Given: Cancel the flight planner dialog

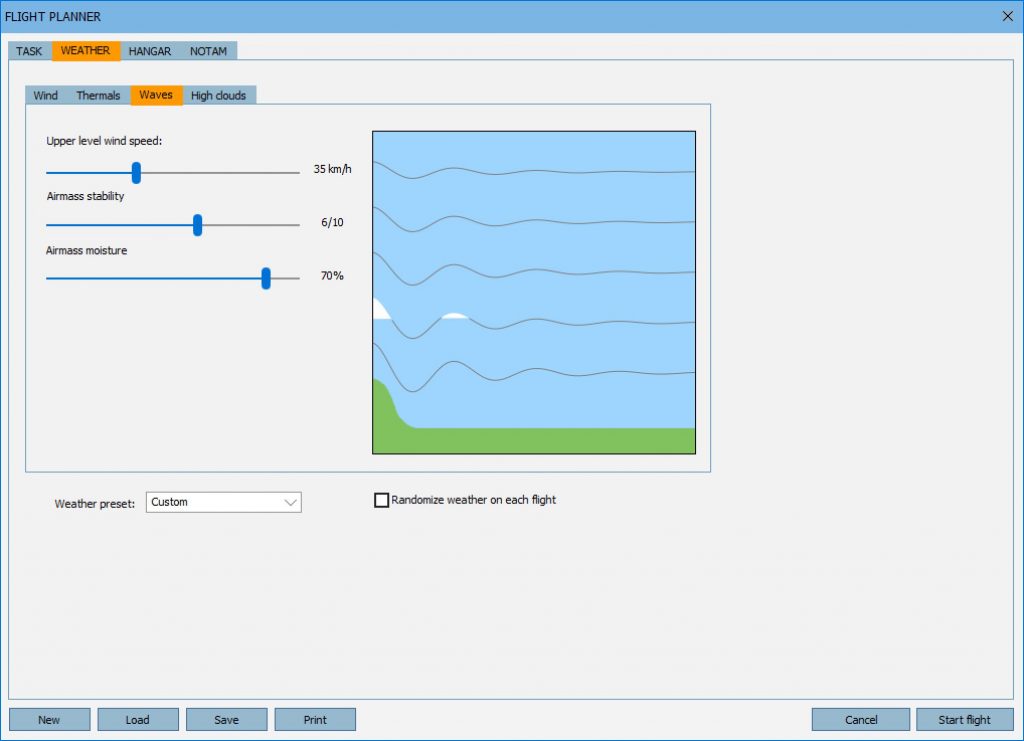Looking at the screenshot, I should [861, 720].
